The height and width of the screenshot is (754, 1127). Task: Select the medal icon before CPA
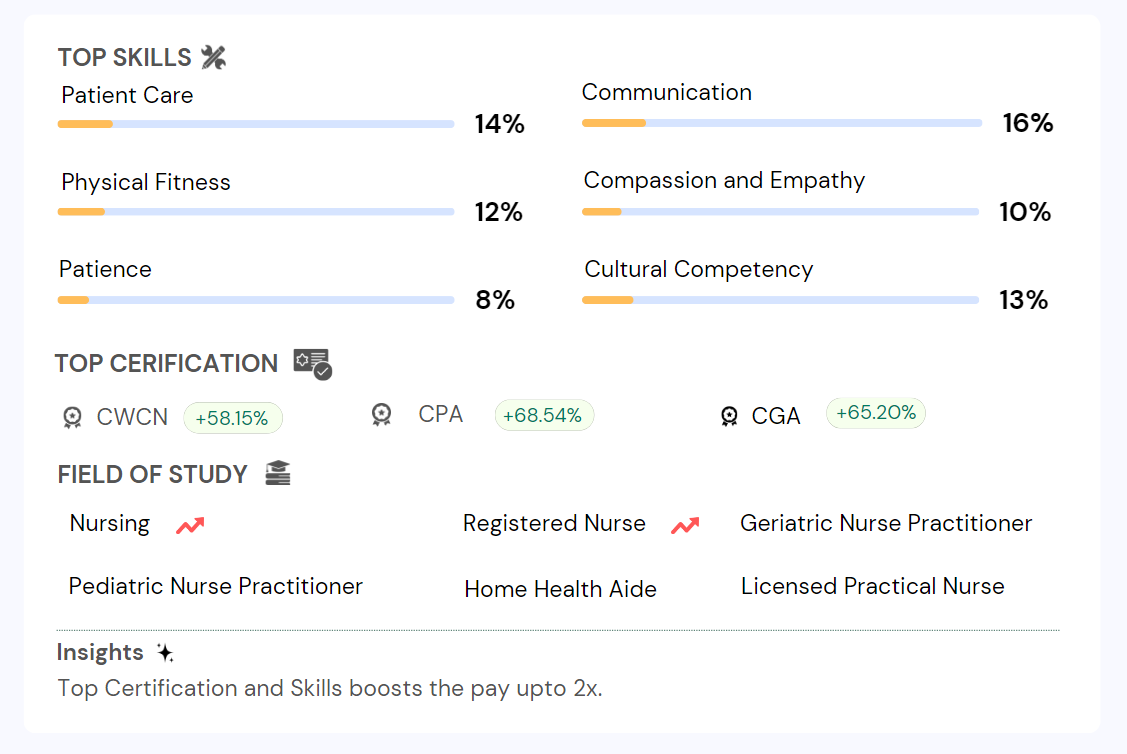click(x=381, y=414)
